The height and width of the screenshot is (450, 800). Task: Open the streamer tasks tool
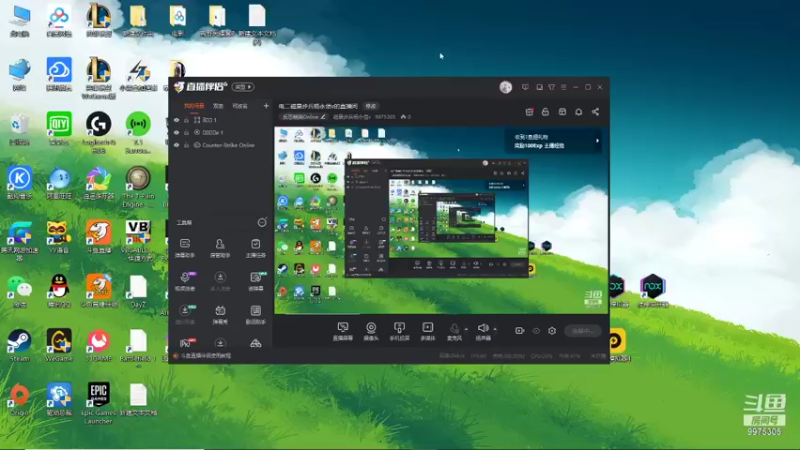(x=256, y=247)
